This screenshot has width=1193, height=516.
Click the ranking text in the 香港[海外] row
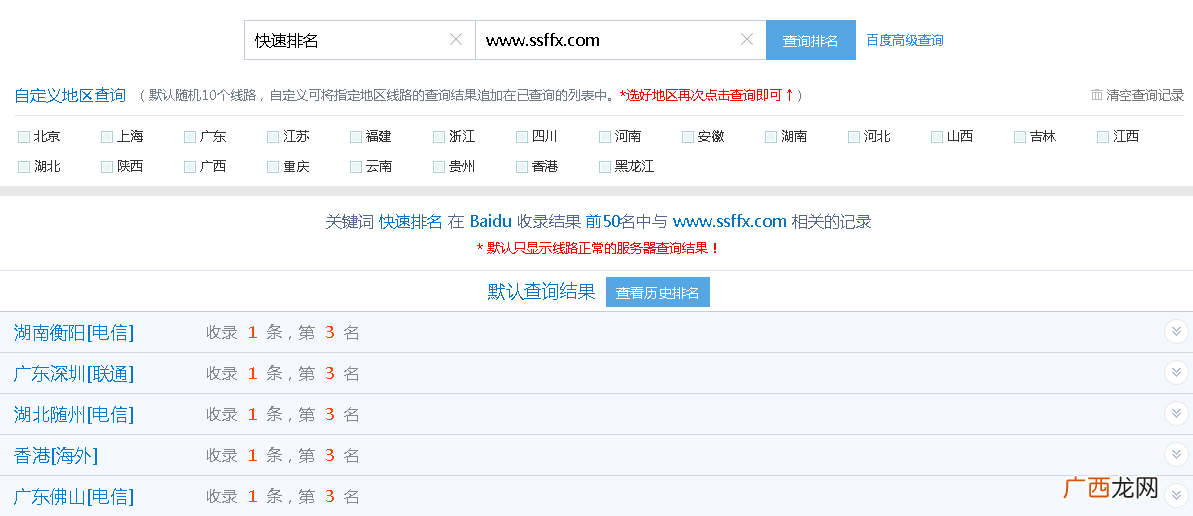coord(282,455)
